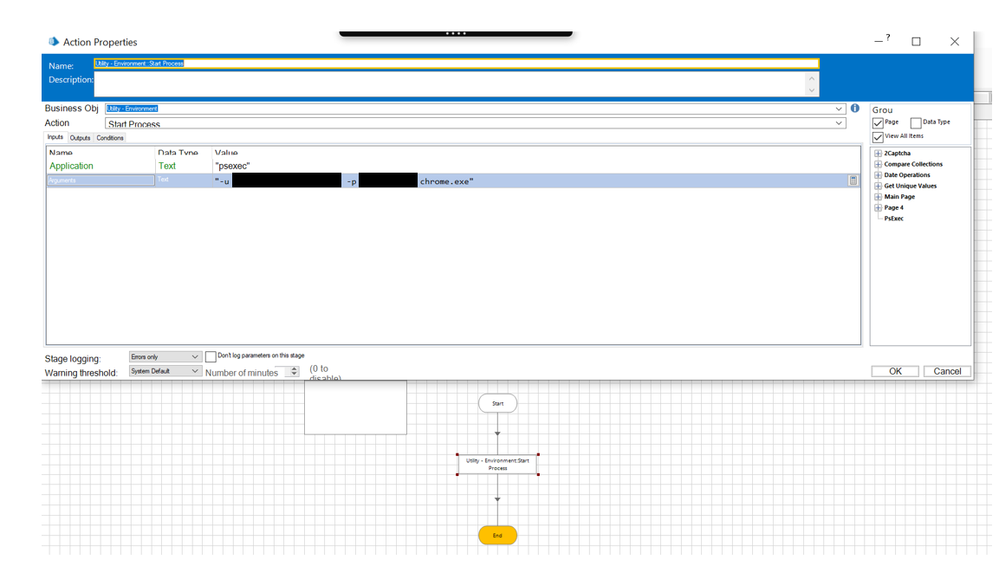Screen dimensions: 999x568
Task: Select the Application input row name
Action: click(71, 166)
